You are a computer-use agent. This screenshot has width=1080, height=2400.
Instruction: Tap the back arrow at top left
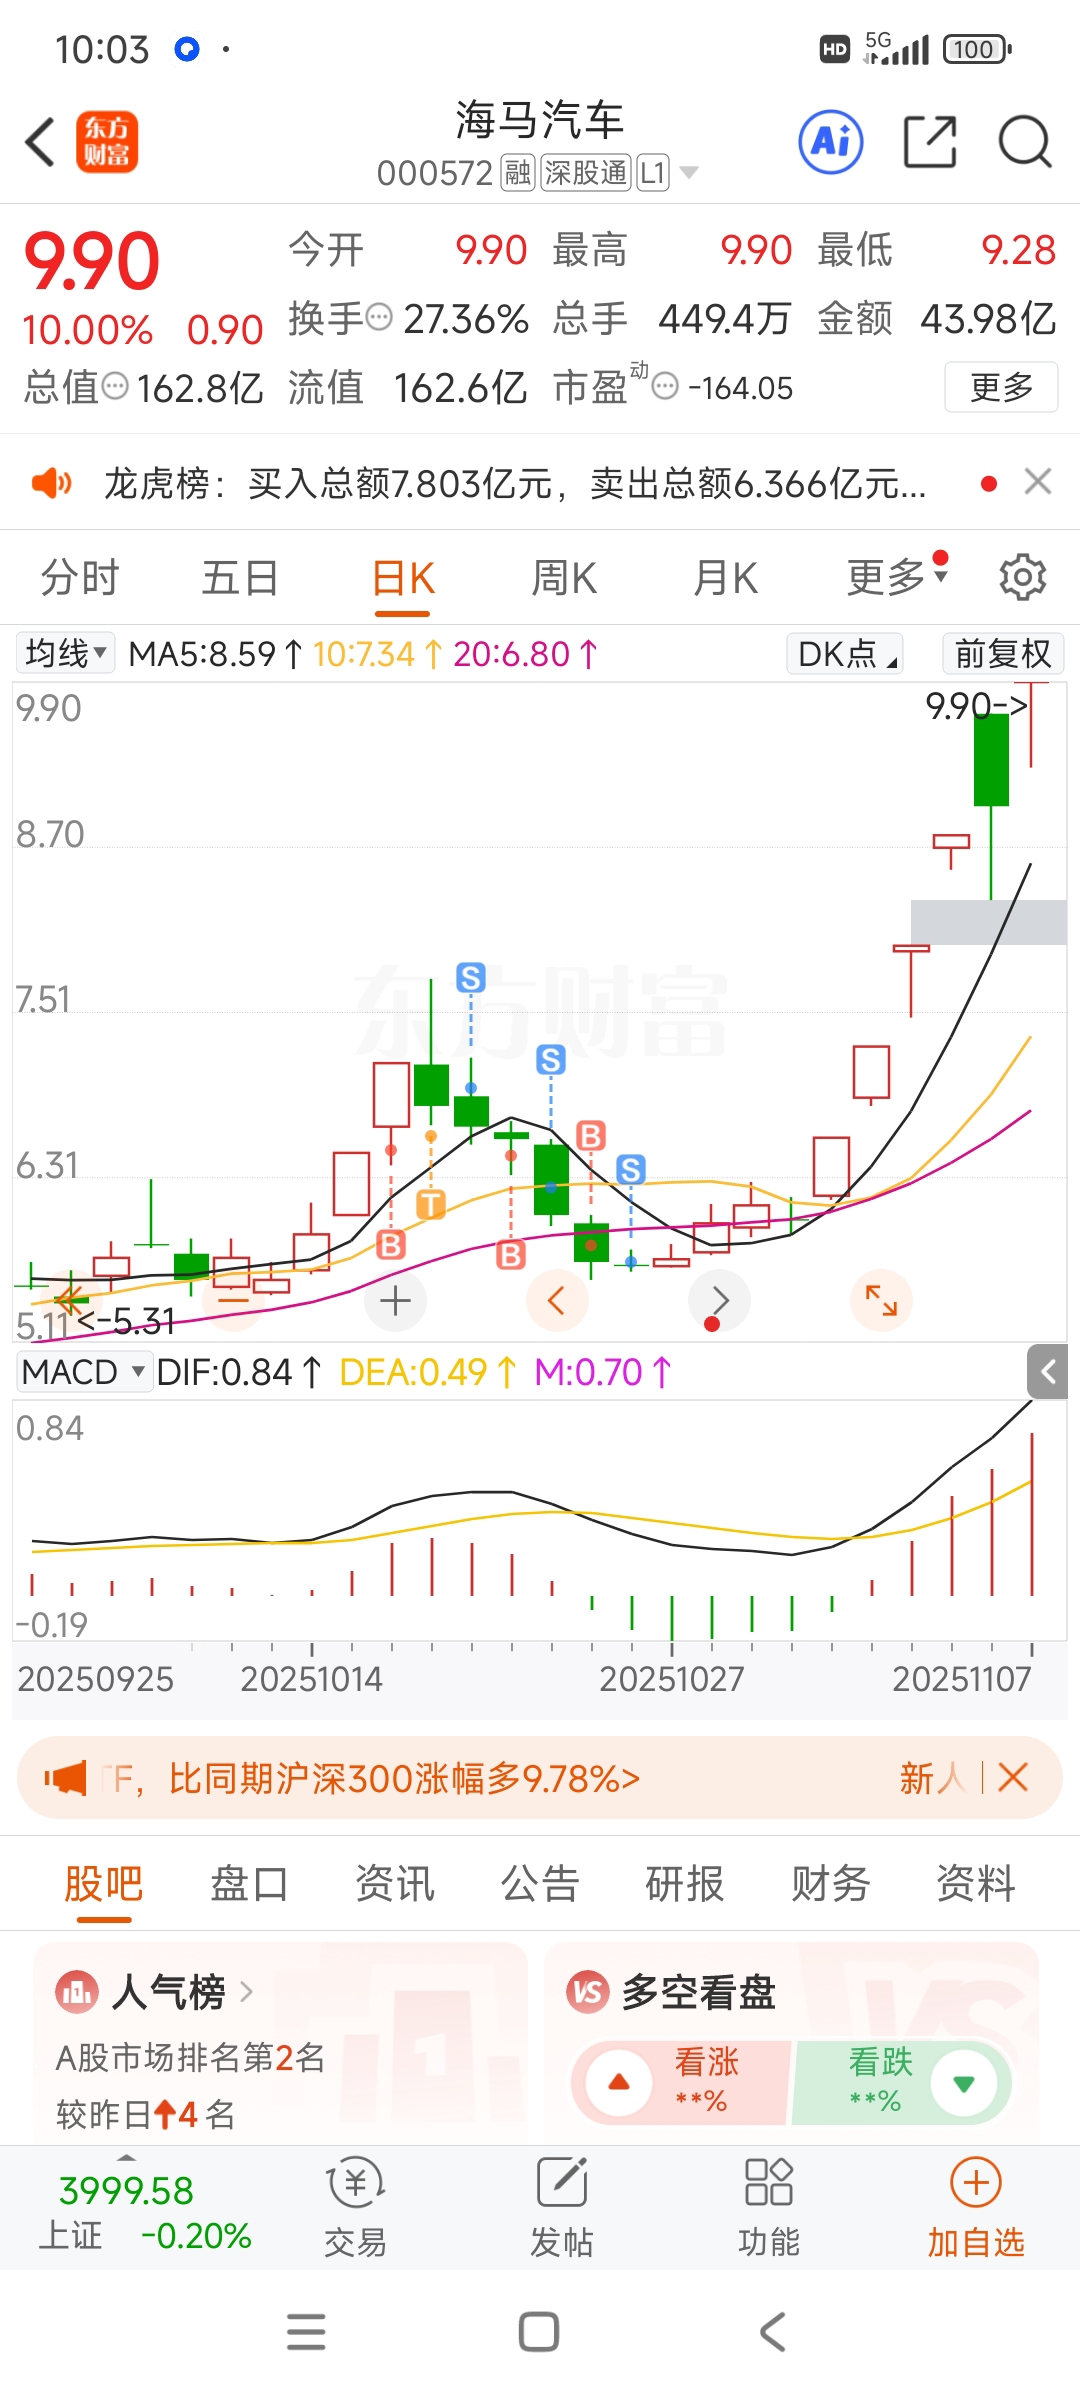click(40, 141)
